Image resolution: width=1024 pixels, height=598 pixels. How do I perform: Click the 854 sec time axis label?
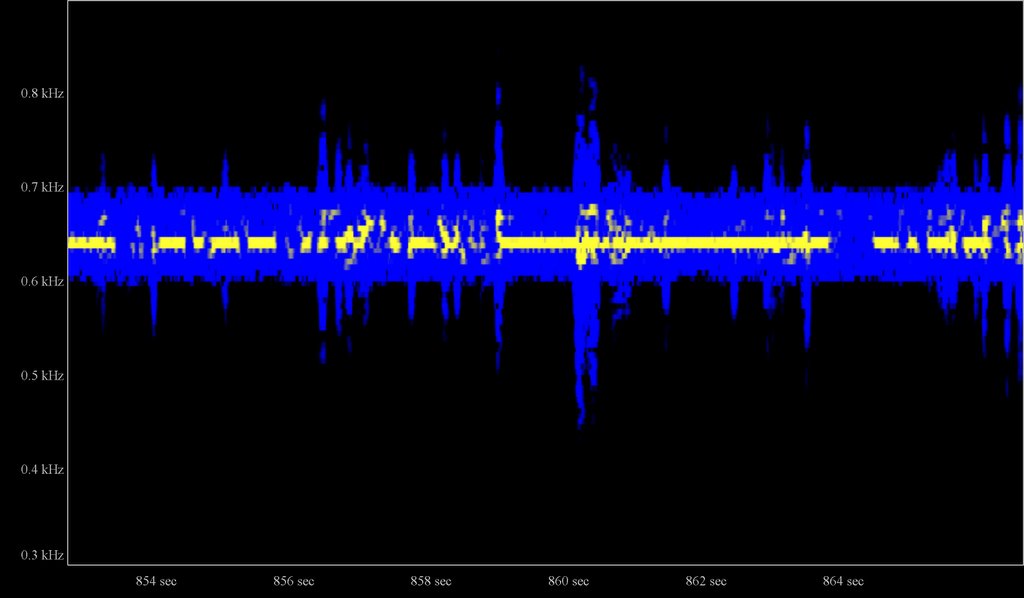tap(156, 581)
